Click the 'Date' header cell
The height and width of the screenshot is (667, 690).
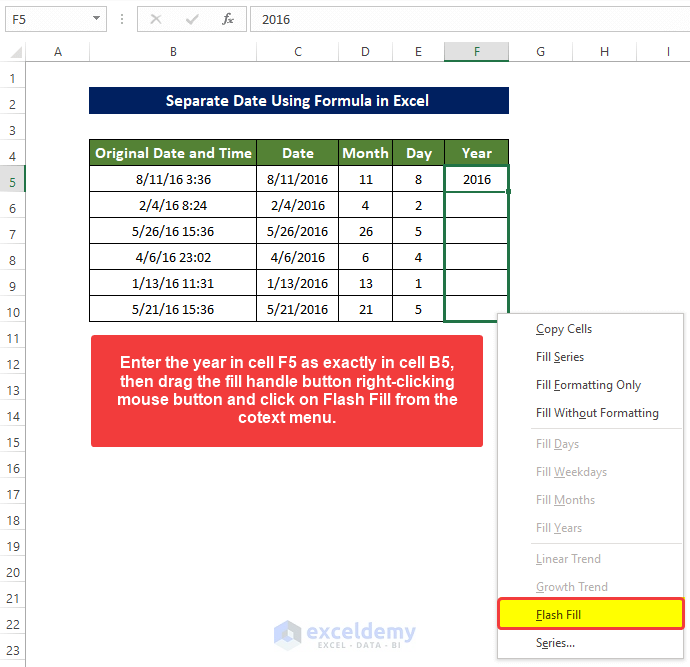(297, 153)
